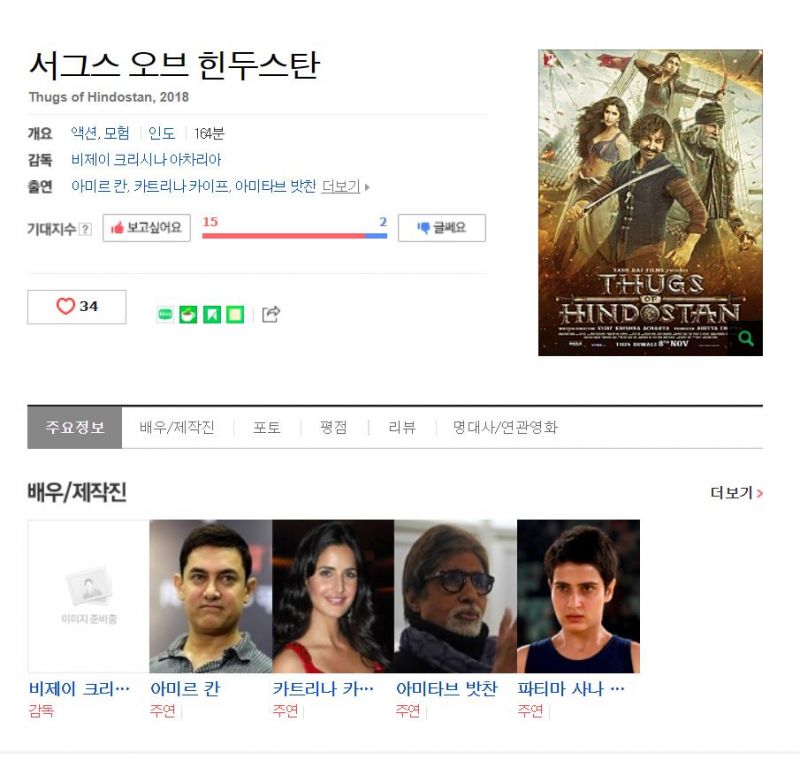The height and width of the screenshot is (767, 800).
Task: Open the share arrow icon
Action: (x=271, y=314)
